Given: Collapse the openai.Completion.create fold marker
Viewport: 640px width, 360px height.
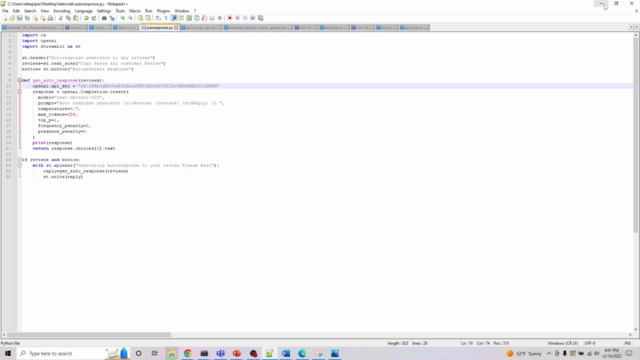Looking at the screenshot, I should coord(20,92).
